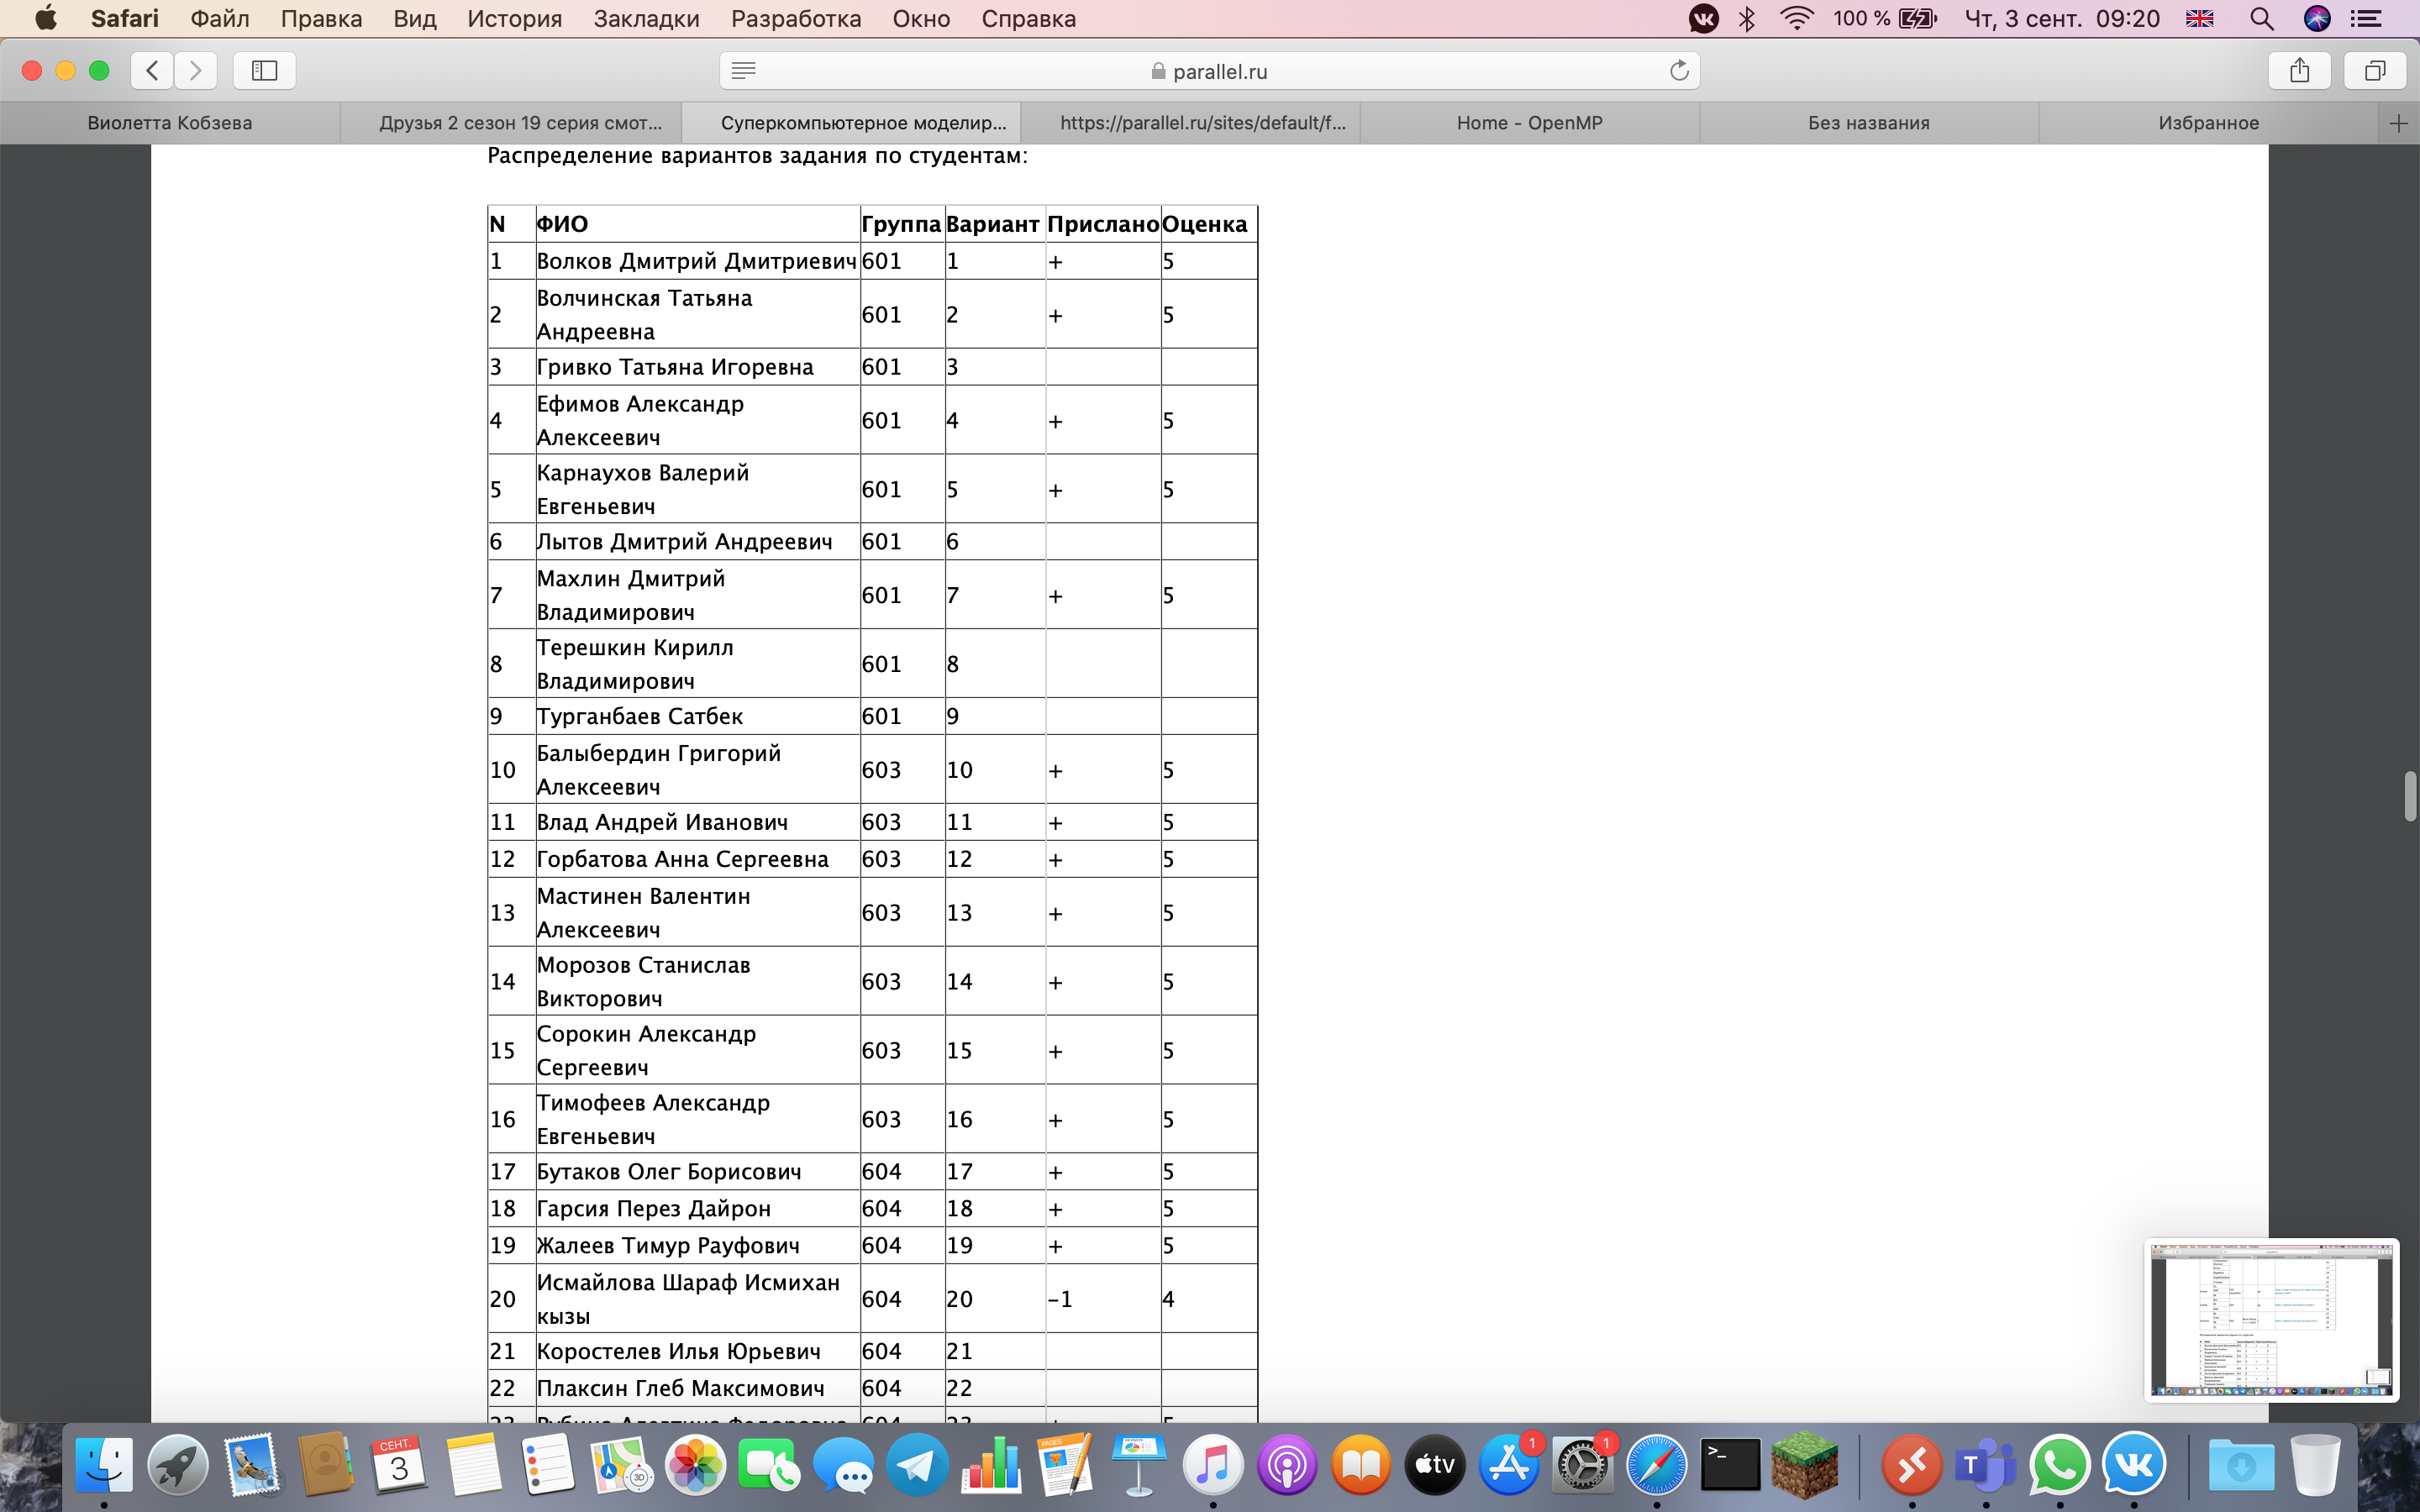Screen dimensions: 2420x1512
Task: Open Bluetooth status menu
Action: coord(1747,18)
